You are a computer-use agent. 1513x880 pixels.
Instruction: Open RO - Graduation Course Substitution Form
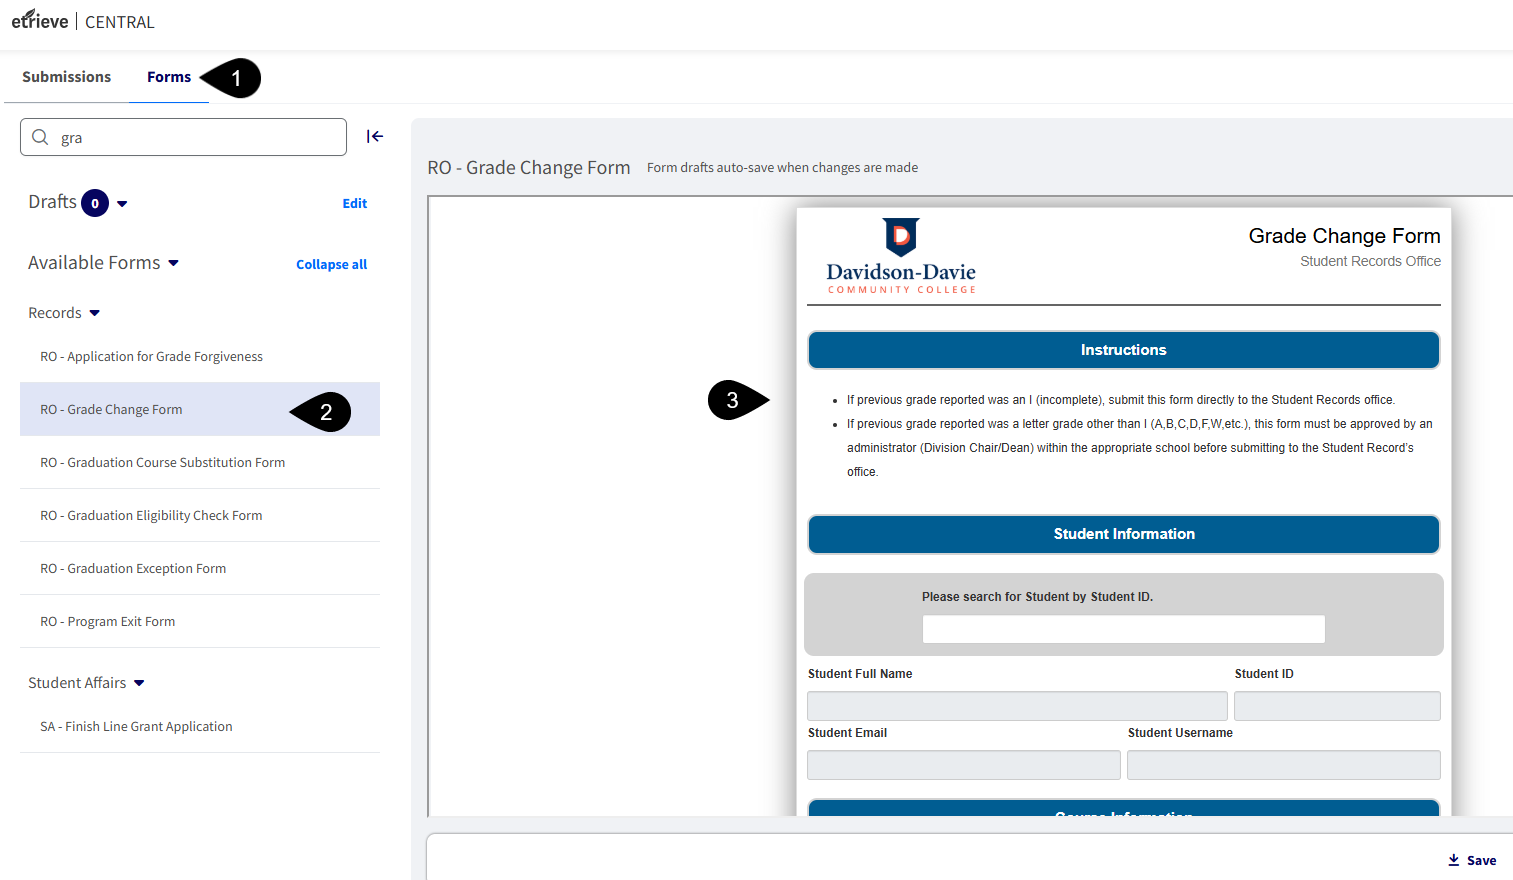click(162, 462)
